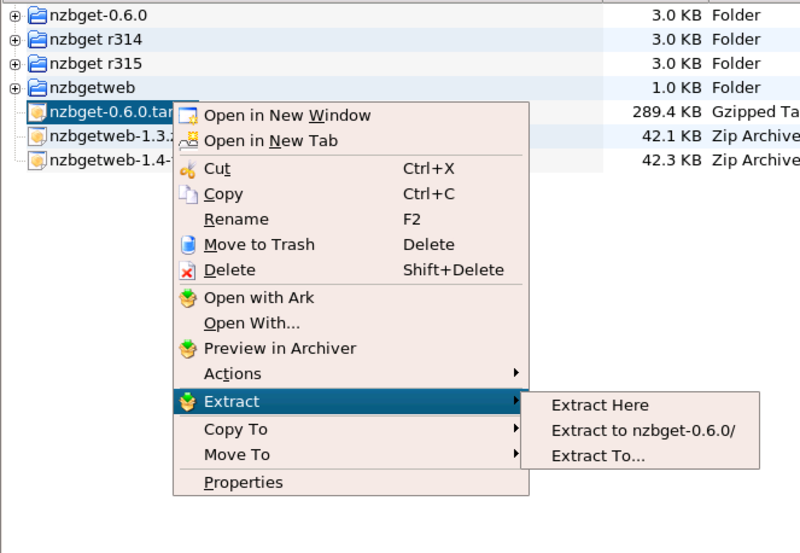Image resolution: width=800 pixels, height=553 pixels.
Task: Click the red X Delete icon
Action: pyautogui.click(x=187, y=270)
